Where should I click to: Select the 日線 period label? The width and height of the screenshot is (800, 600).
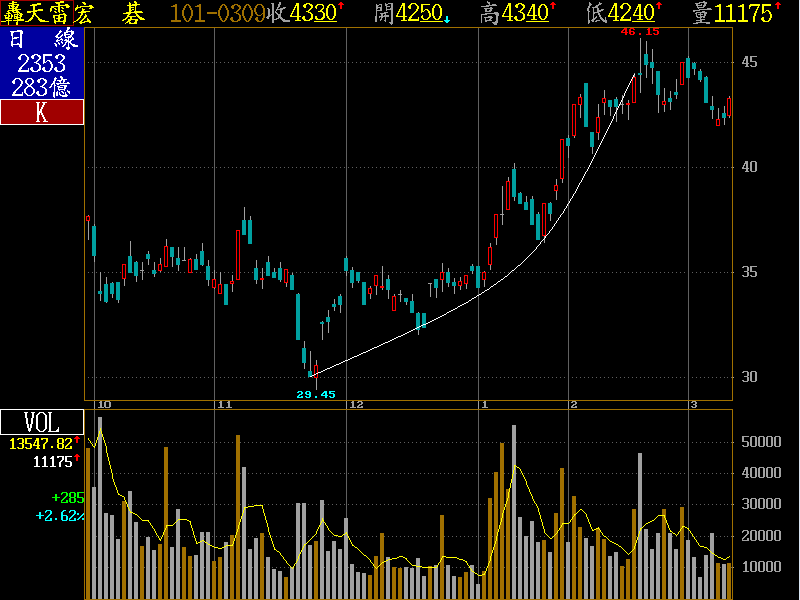point(41,40)
